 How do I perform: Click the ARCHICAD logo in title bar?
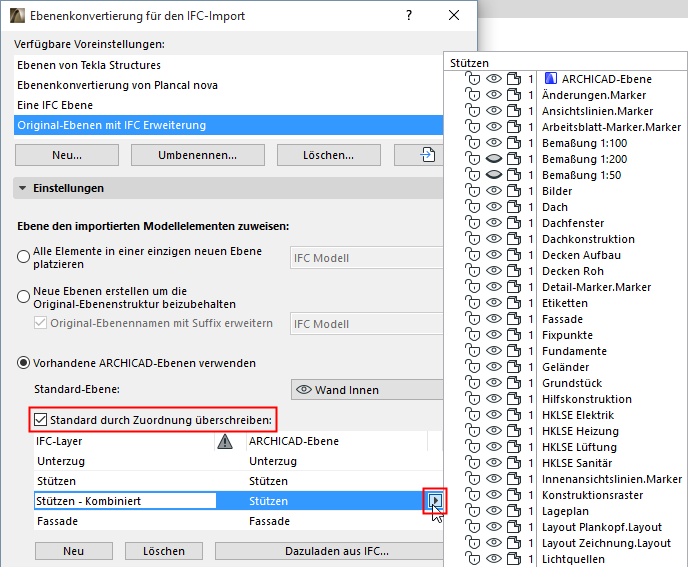point(18,15)
